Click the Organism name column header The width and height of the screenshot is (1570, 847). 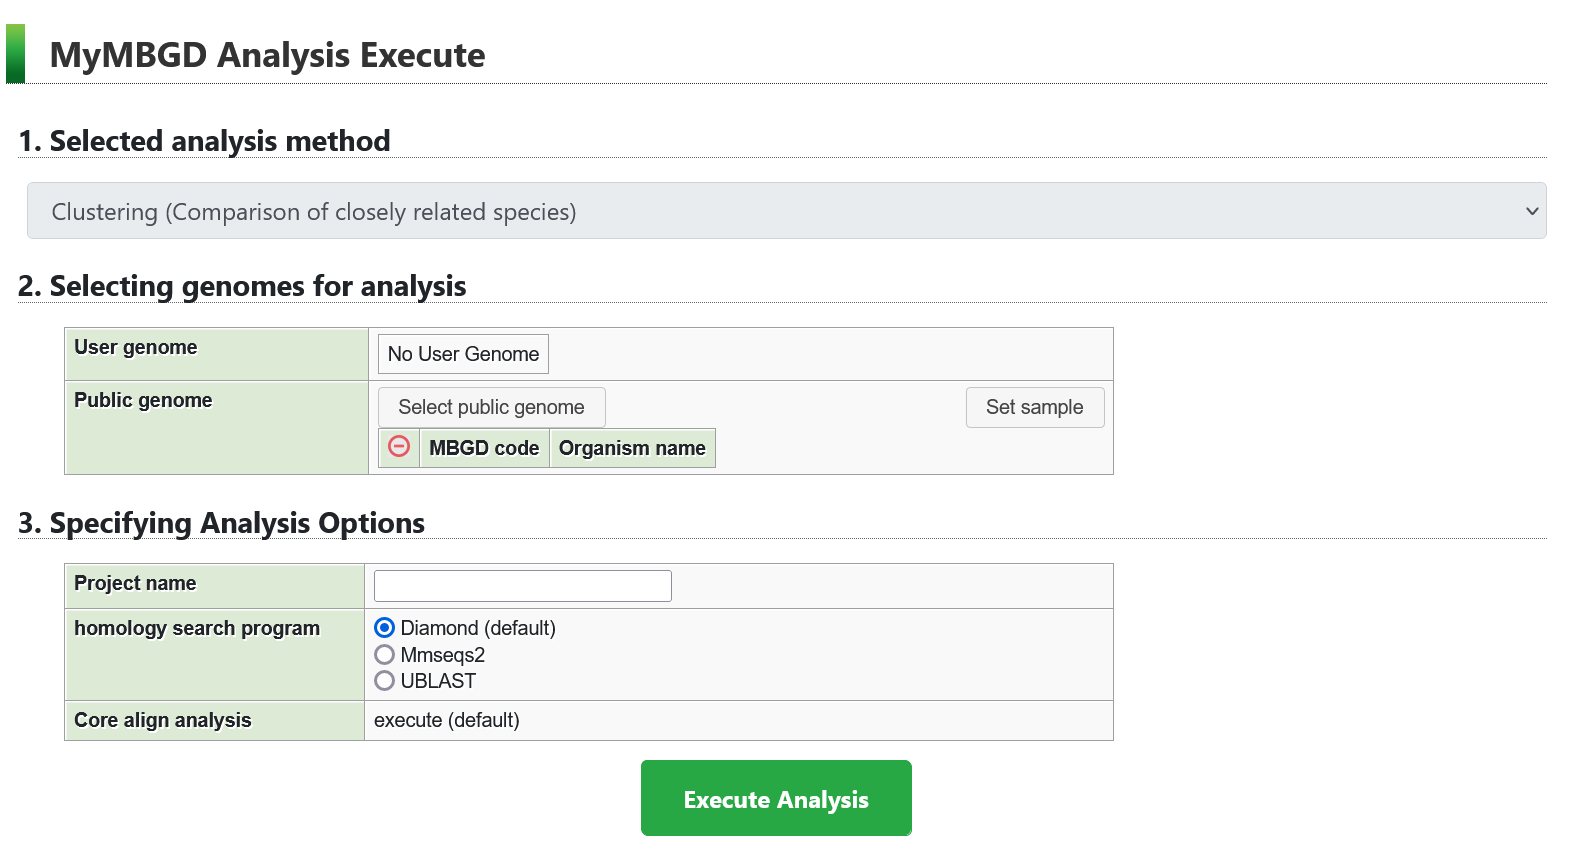[632, 448]
